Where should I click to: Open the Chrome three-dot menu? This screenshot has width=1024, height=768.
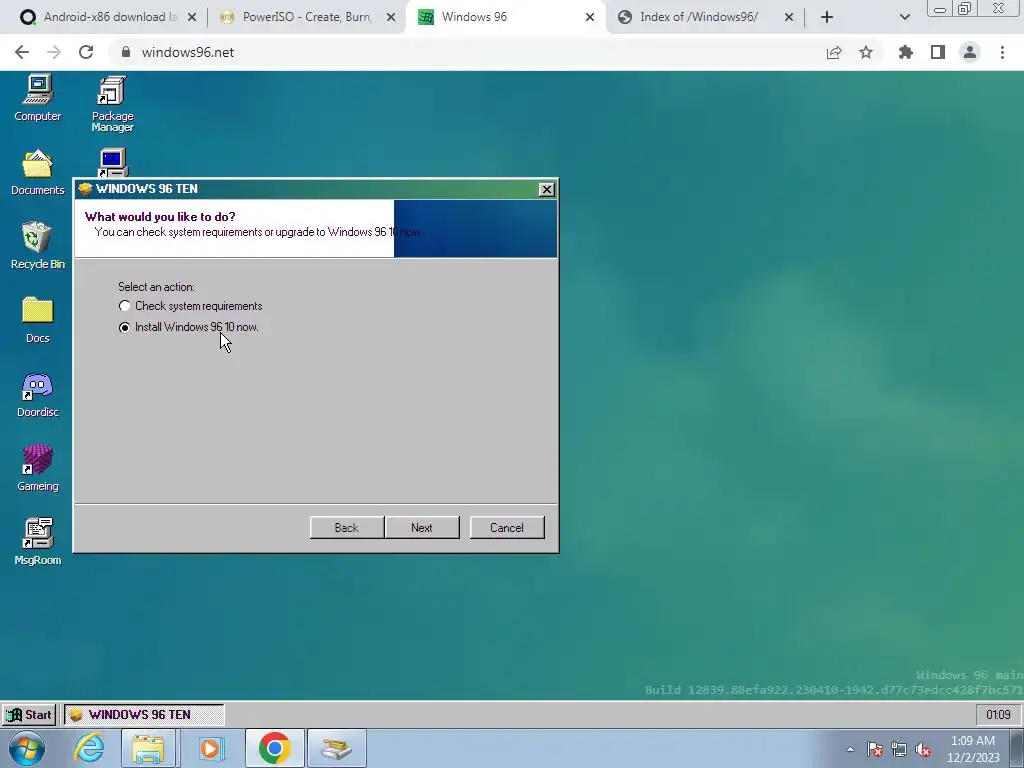[x=1002, y=52]
